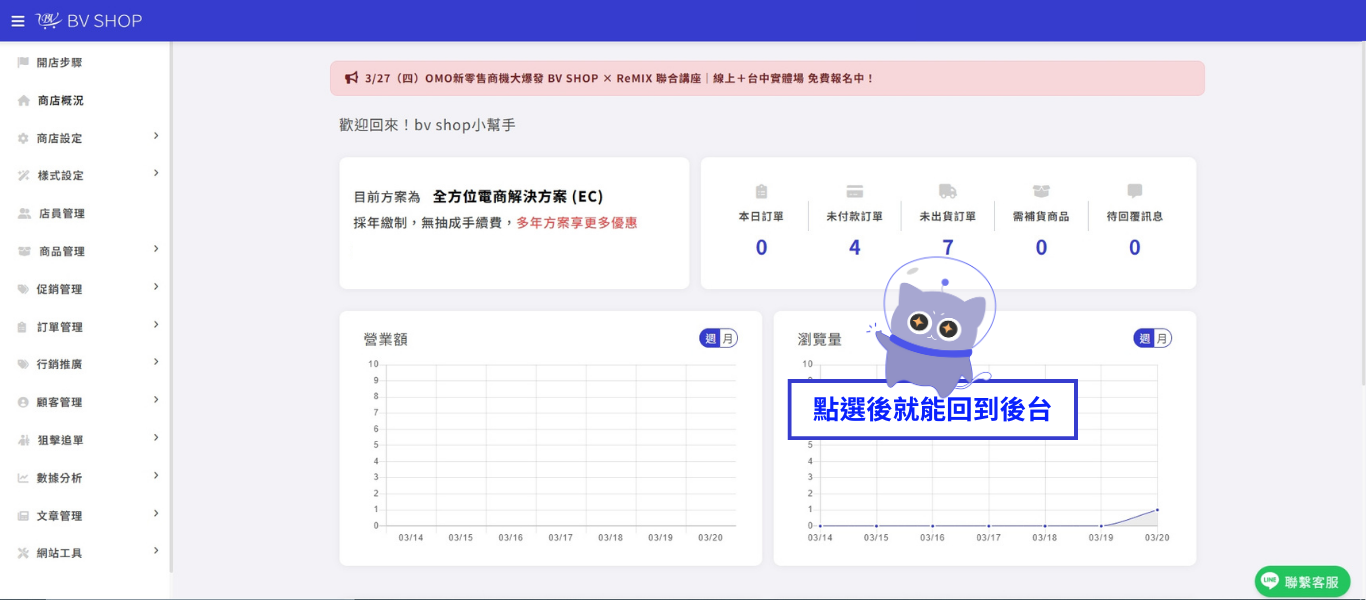Click the credit card icon above 未付款訂單
1366x600 pixels.
tap(854, 191)
